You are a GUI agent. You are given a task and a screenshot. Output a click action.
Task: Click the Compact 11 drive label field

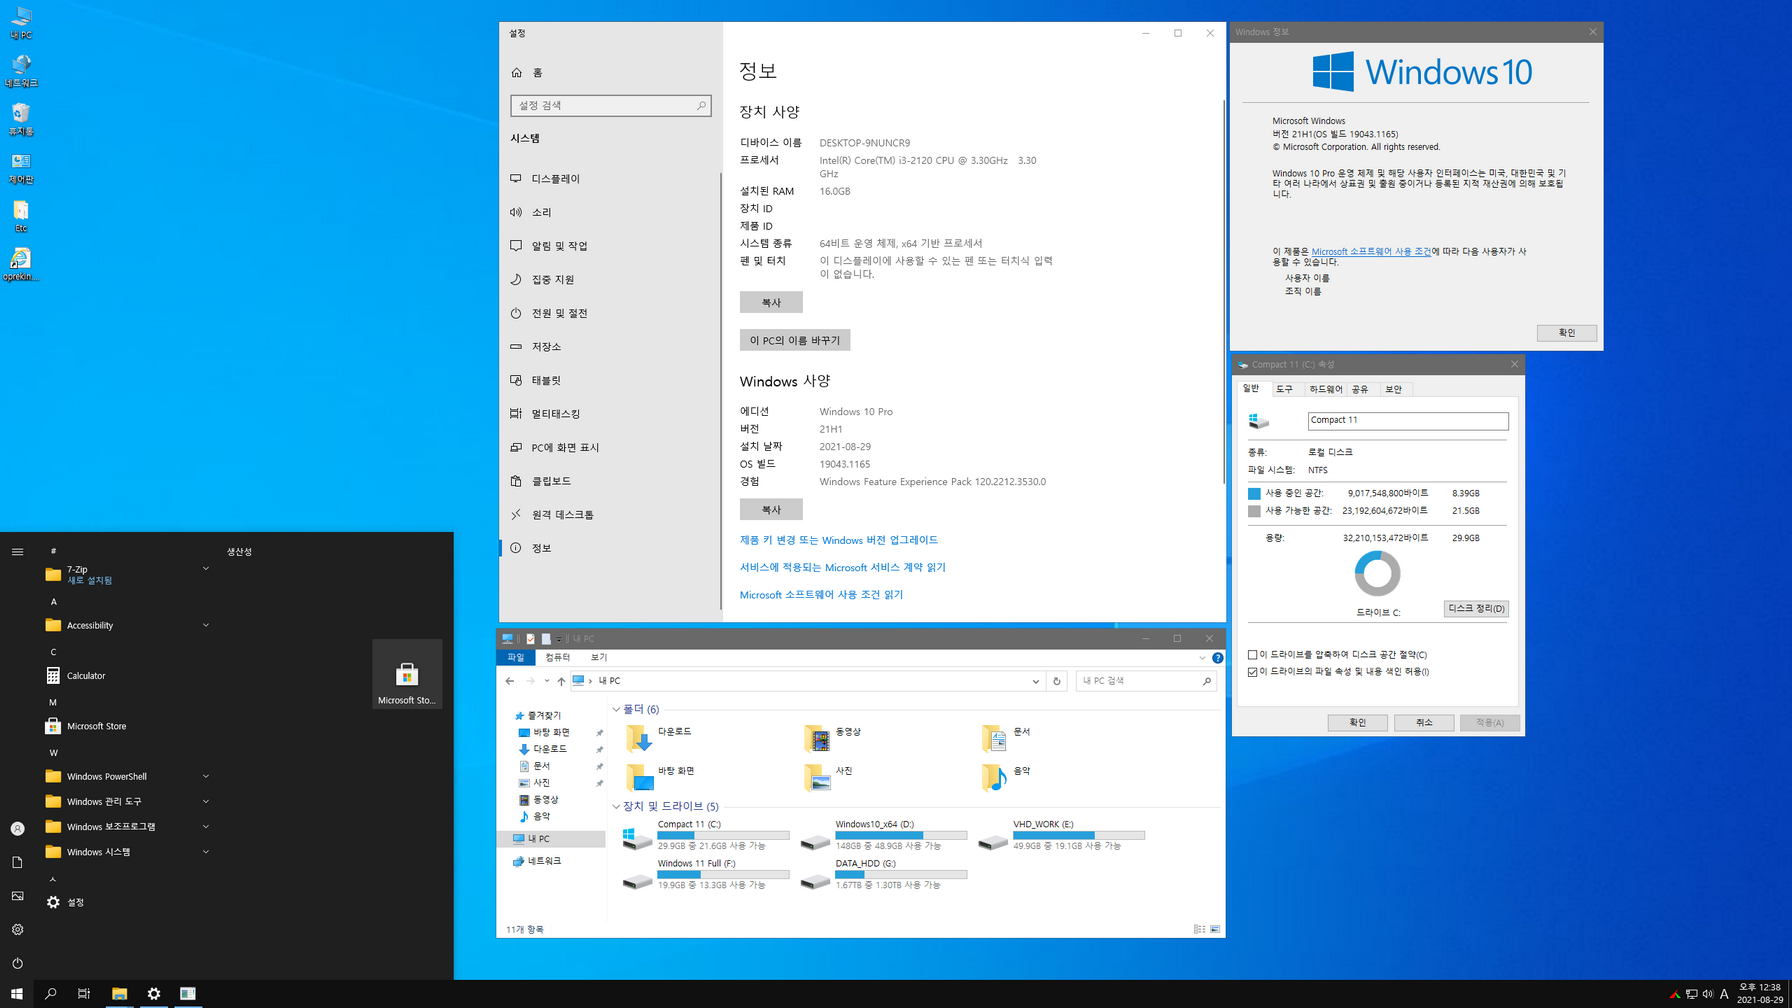coord(1407,420)
